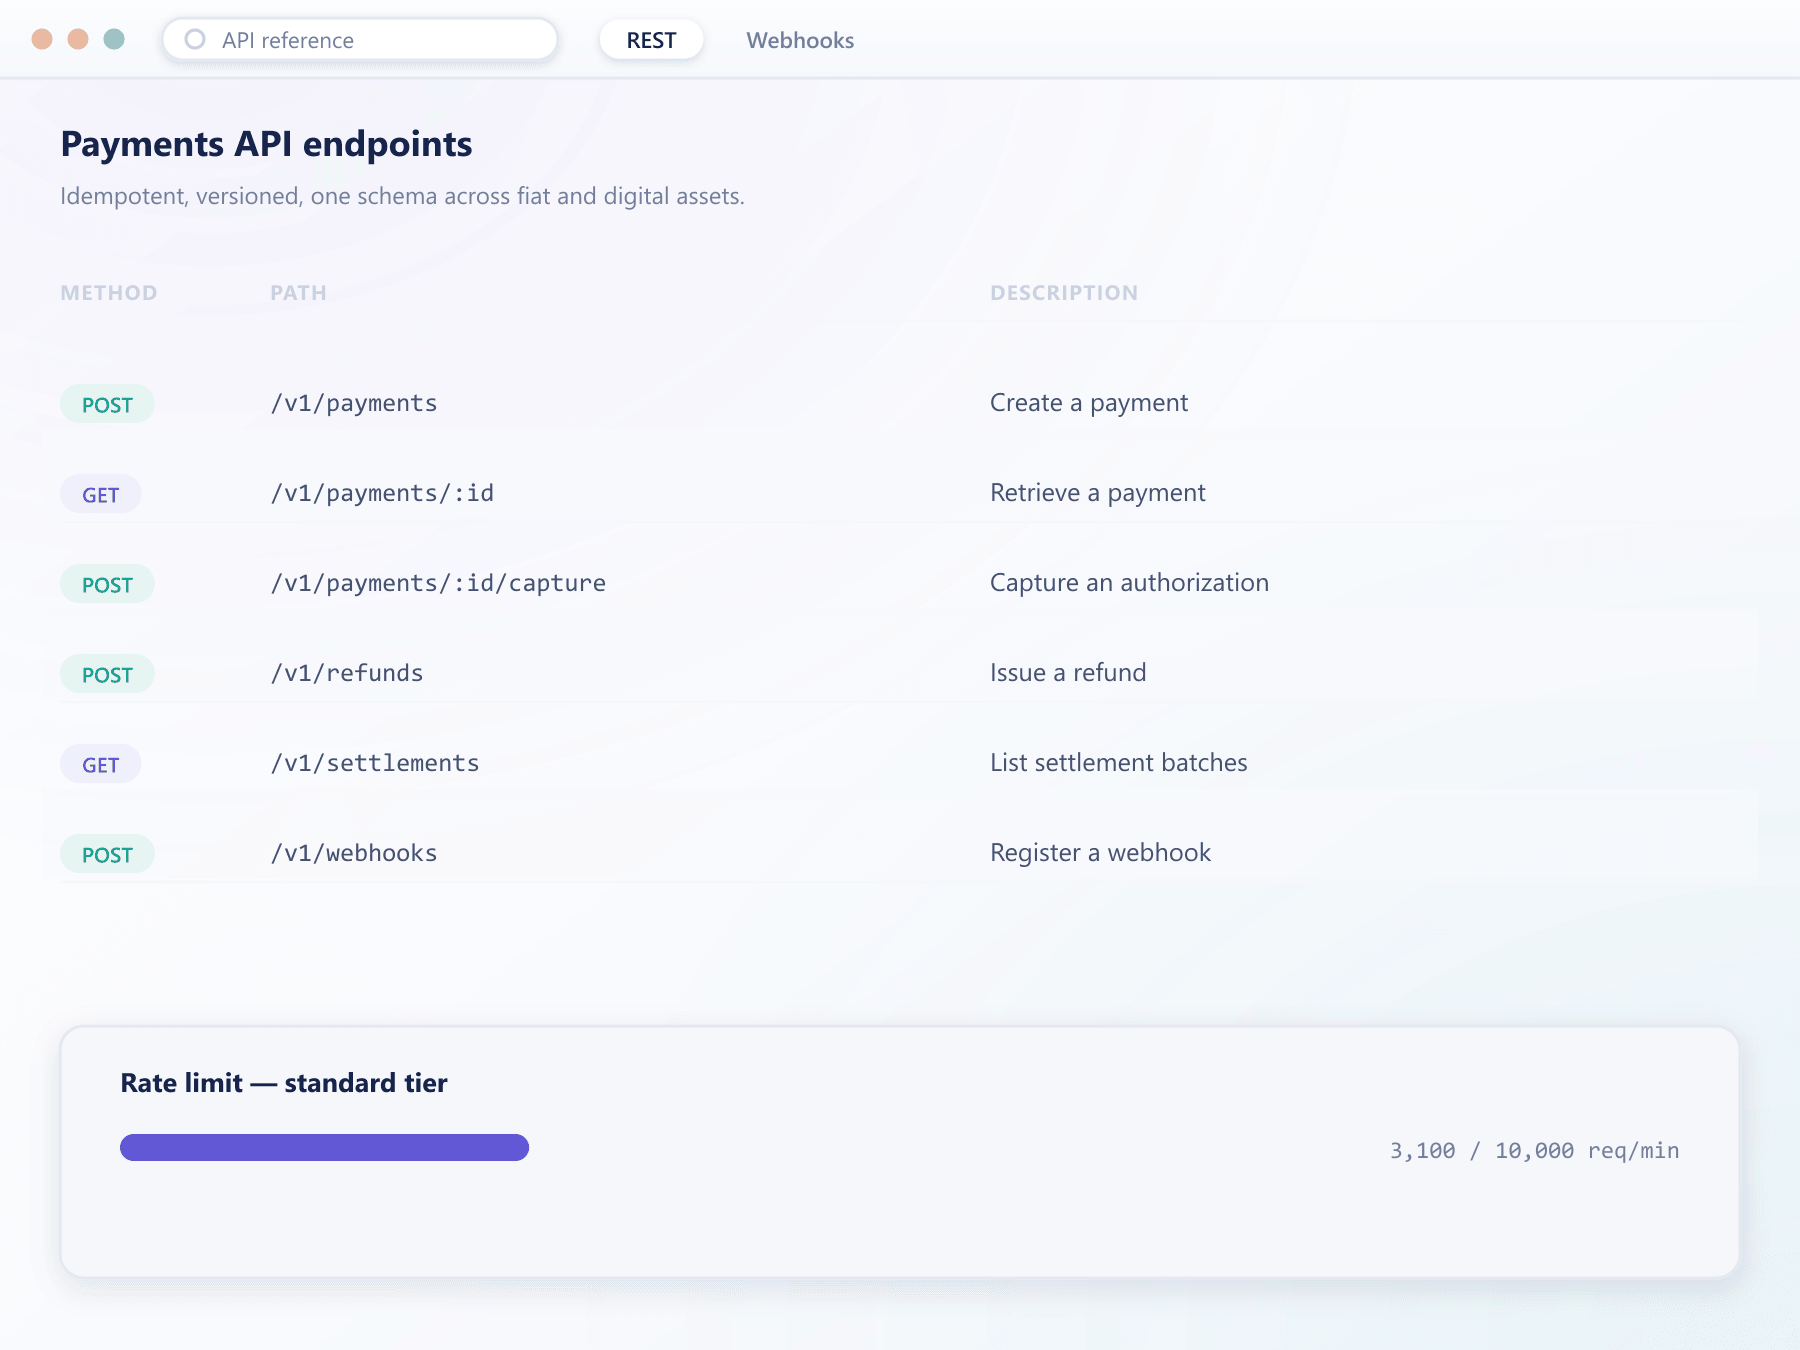Image resolution: width=1800 pixels, height=1350 pixels.
Task: Click 'List settlement batches' description
Action: pyautogui.click(x=1119, y=763)
